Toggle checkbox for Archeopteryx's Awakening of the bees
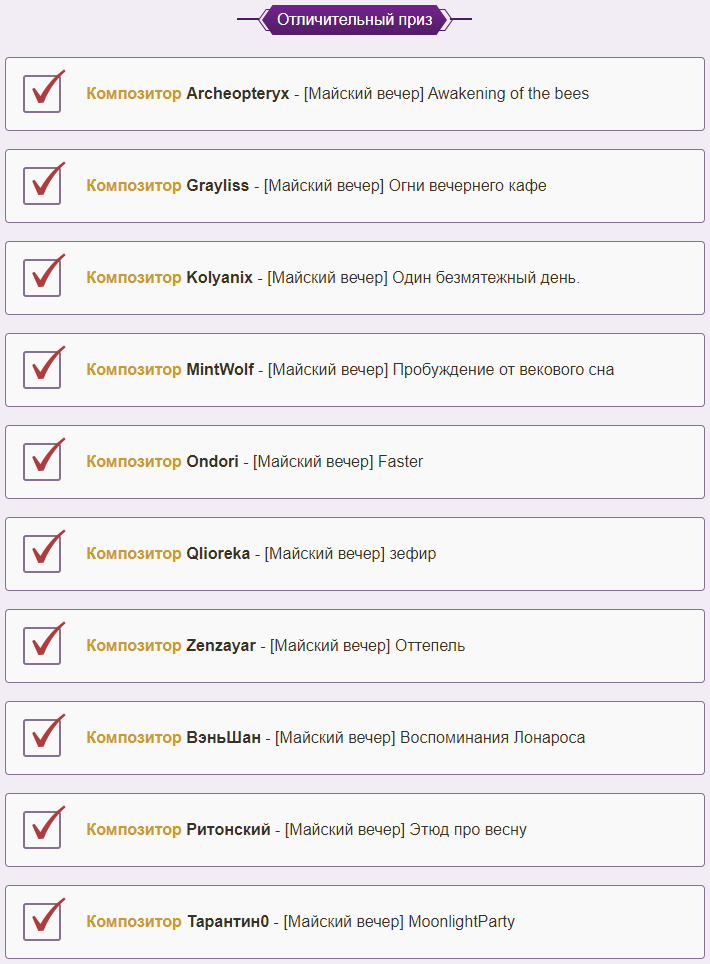The height and width of the screenshot is (964, 710). 42,93
